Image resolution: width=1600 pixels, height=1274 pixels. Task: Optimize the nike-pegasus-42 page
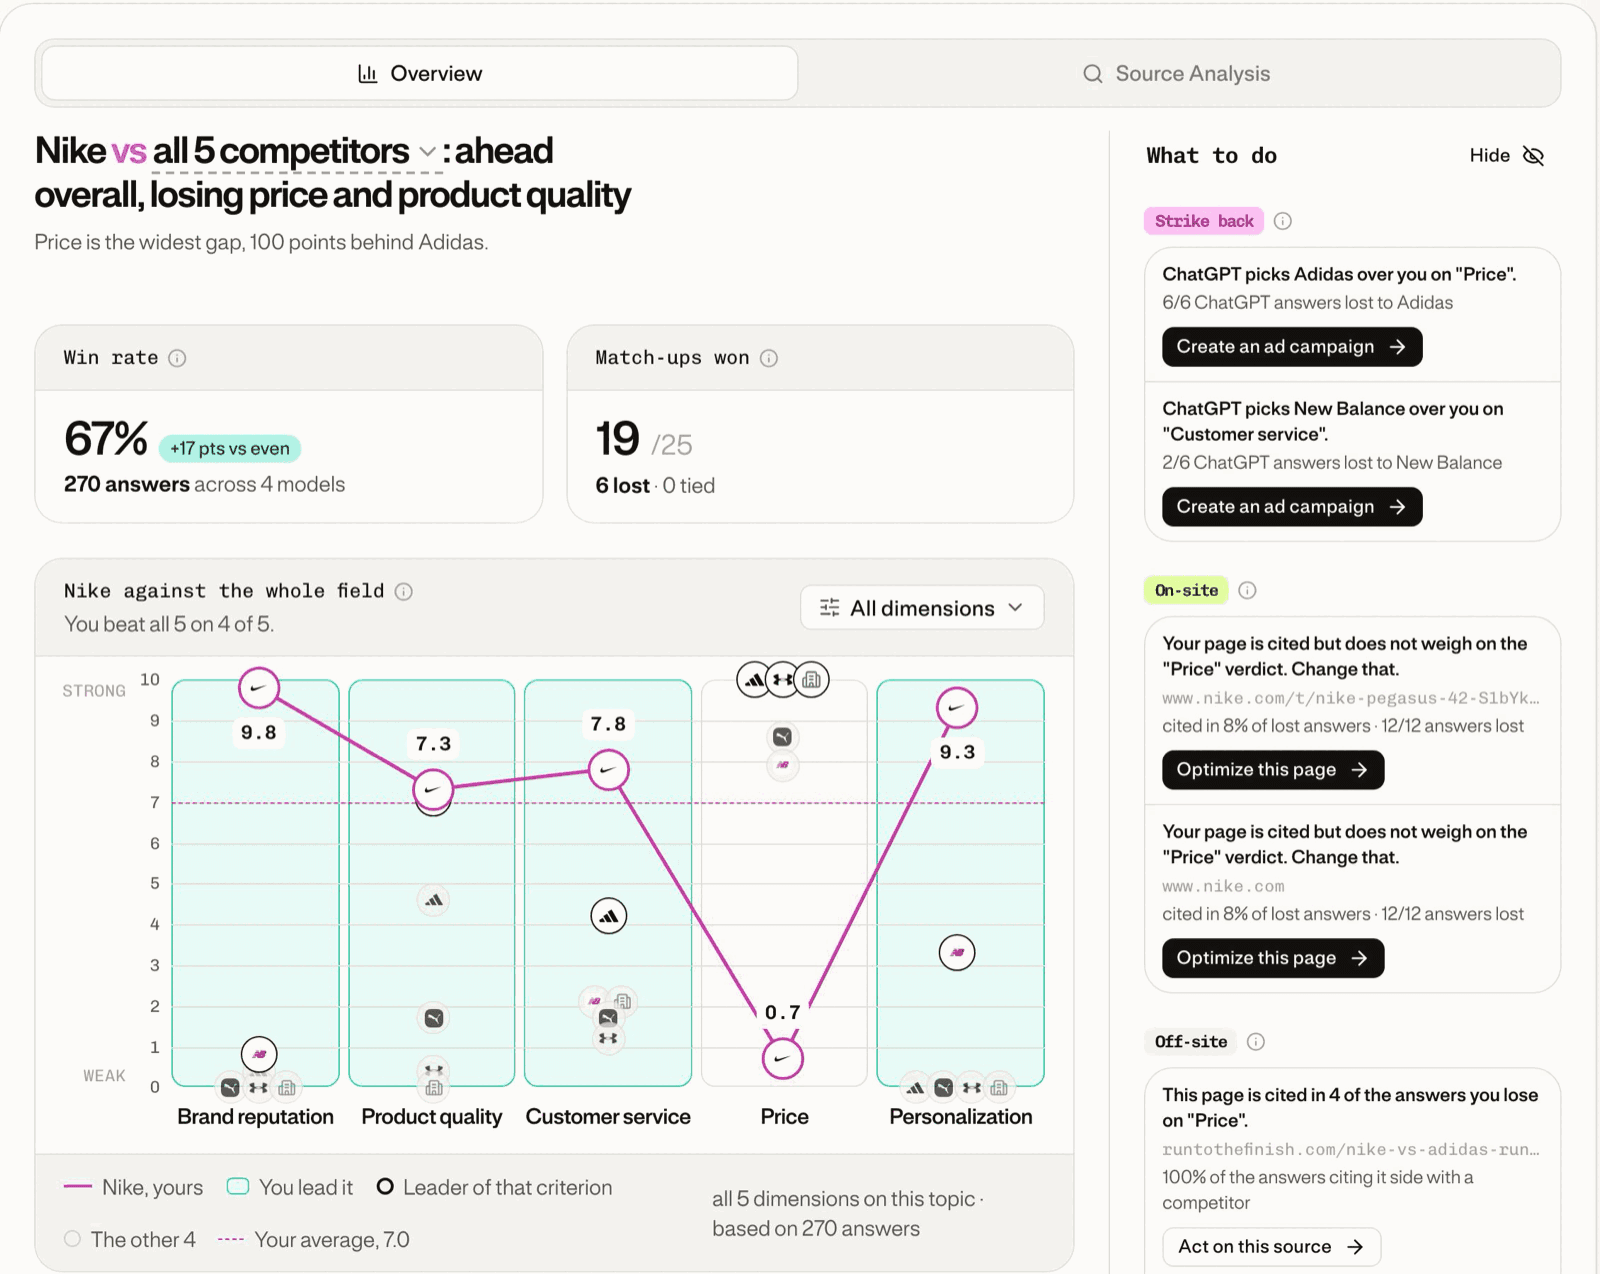tap(1273, 770)
